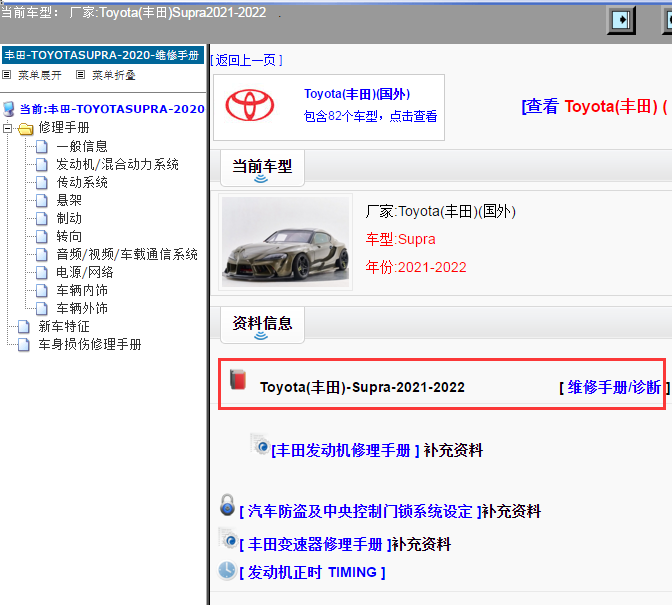Click 当前:丰田-TOYOTASUPRA-2020 root link
The height and width of the screenshot is (605, 672).
pos(112,109)
